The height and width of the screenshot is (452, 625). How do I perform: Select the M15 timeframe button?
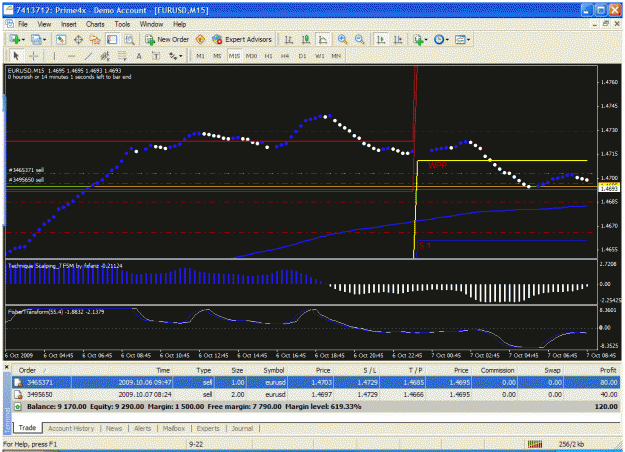click(234, 56)
